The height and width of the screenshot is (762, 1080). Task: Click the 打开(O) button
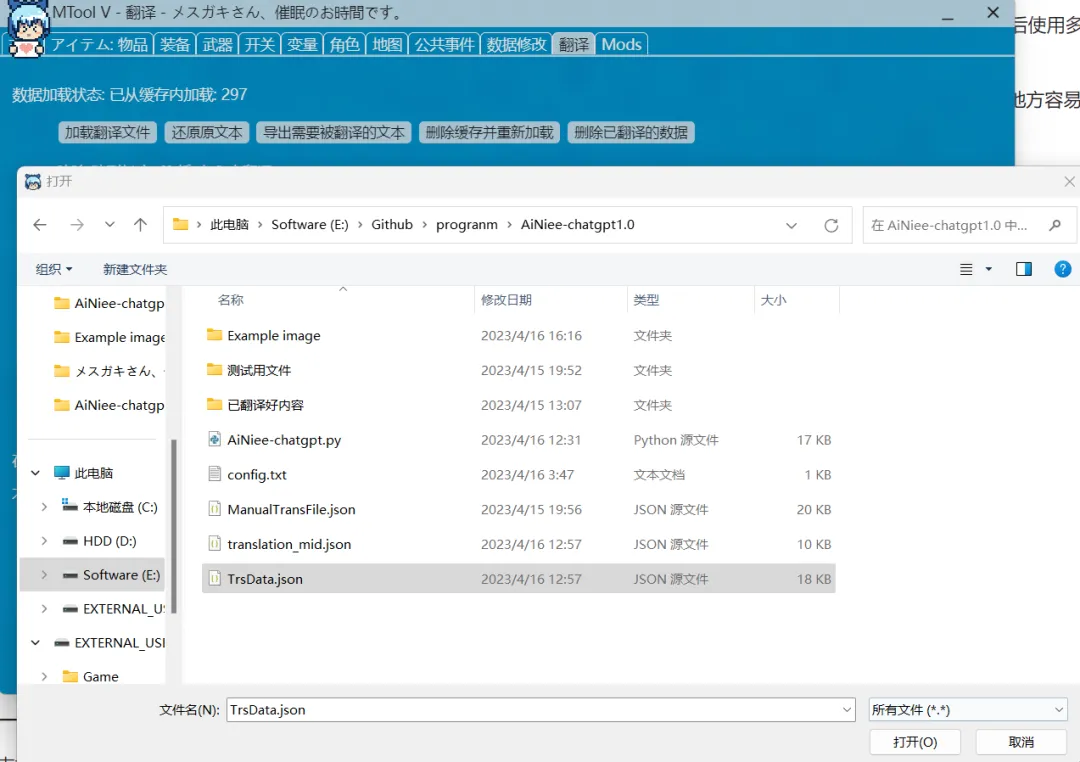915,742
